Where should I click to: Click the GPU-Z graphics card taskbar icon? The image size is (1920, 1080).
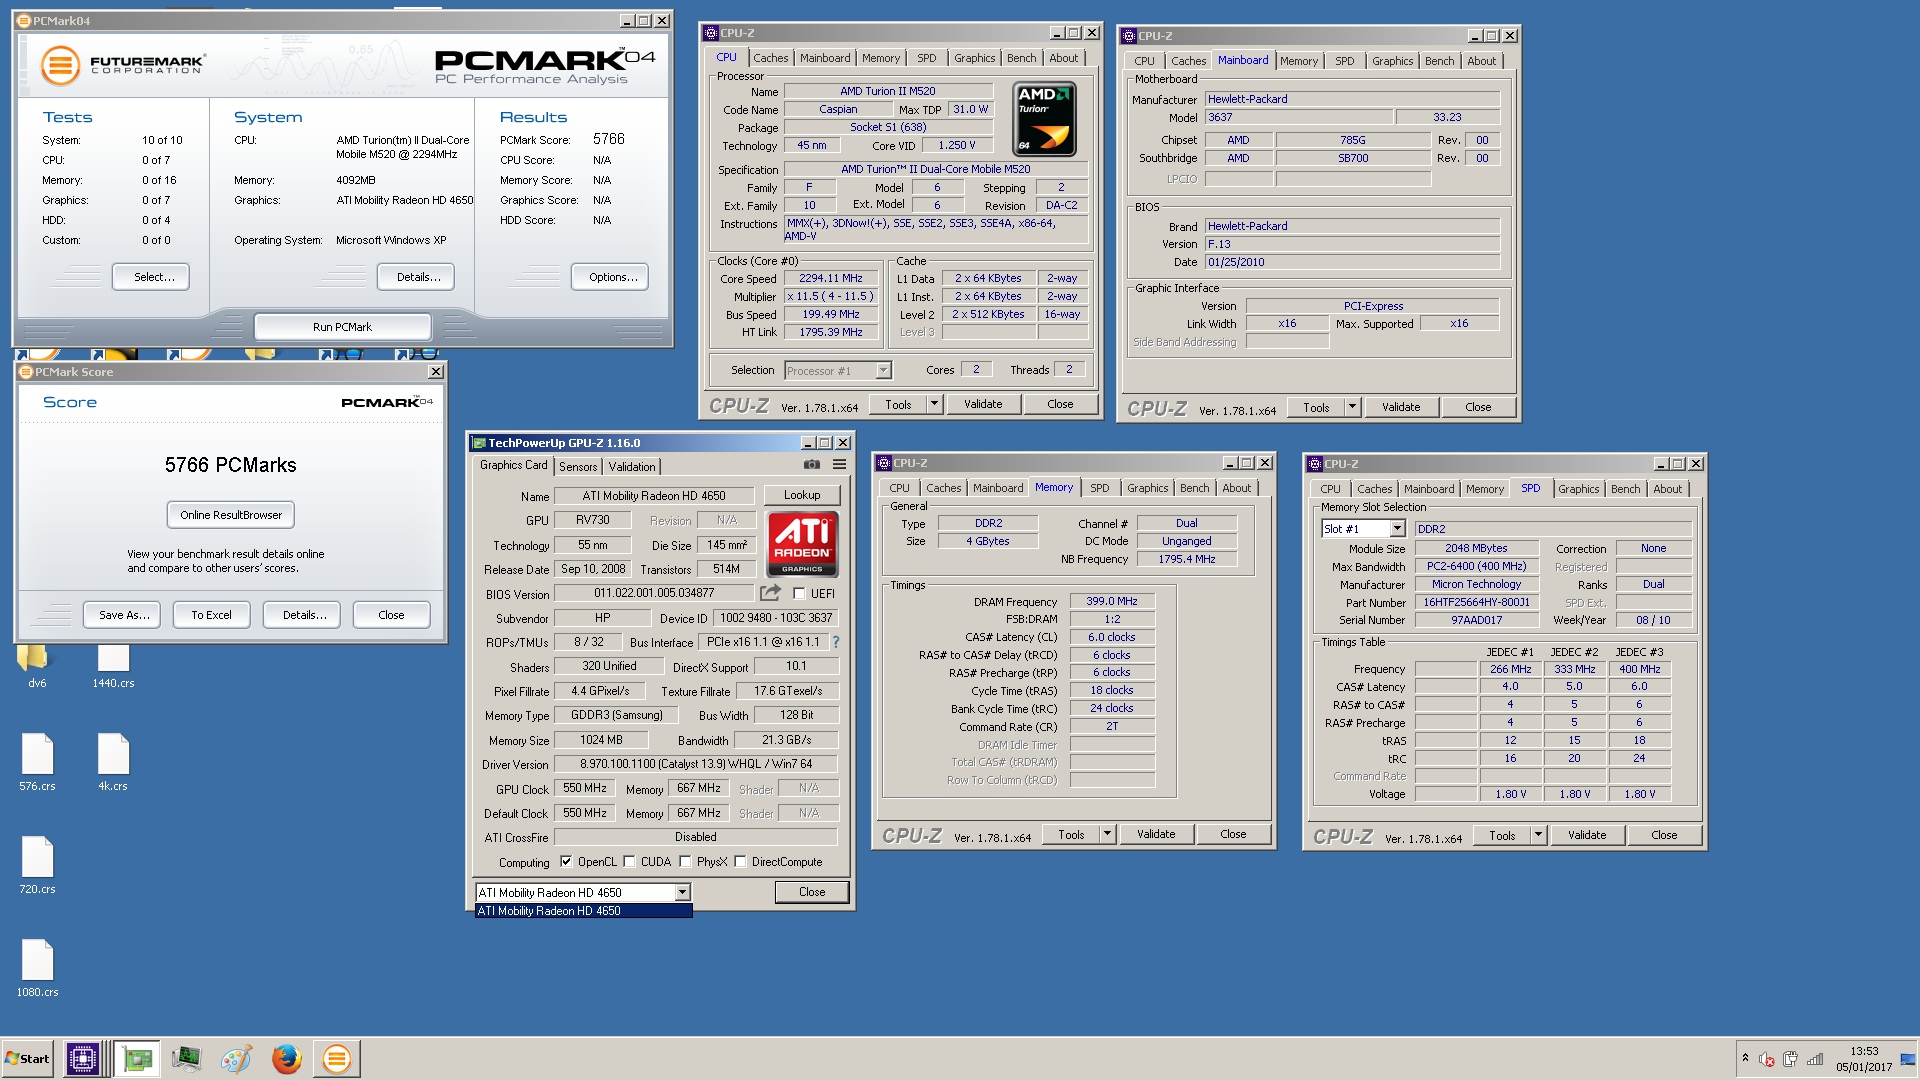(136, 1058)
